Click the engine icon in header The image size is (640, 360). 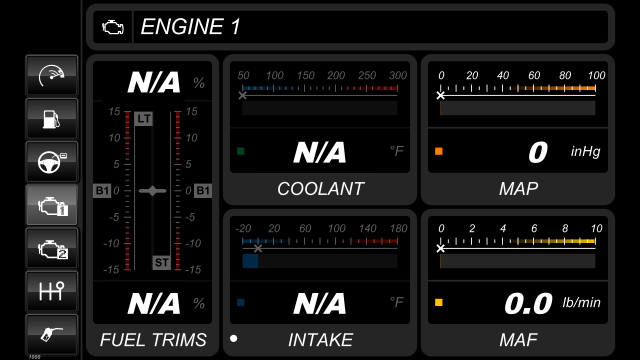pos(113,27)
